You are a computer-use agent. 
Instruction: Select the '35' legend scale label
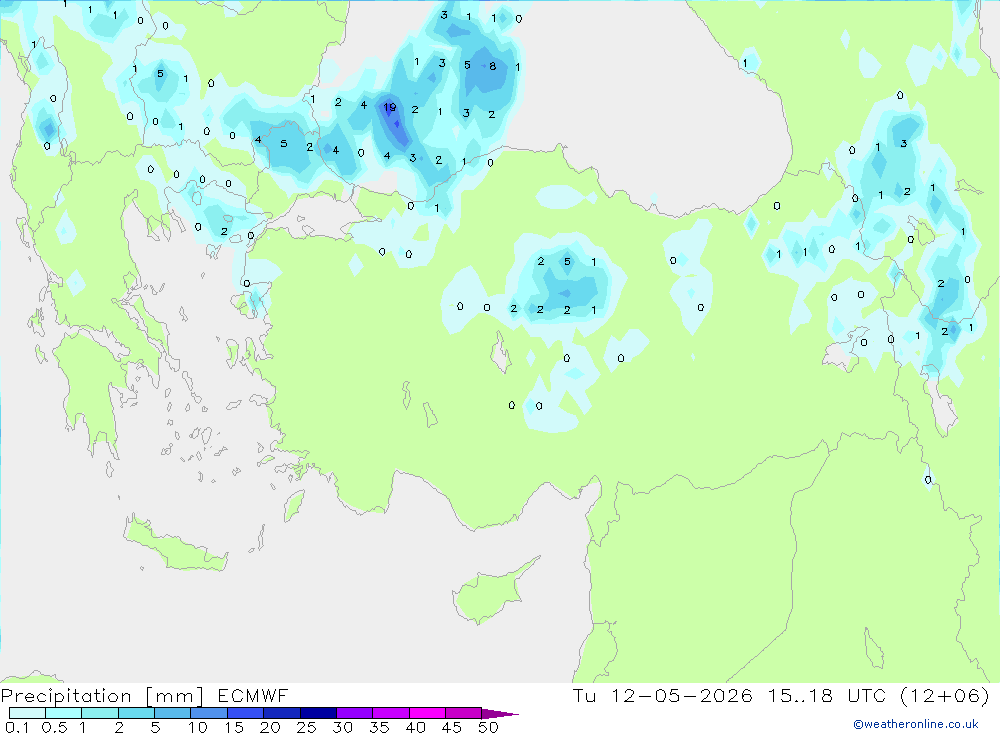pyautogui.click(x=379, y=727)
